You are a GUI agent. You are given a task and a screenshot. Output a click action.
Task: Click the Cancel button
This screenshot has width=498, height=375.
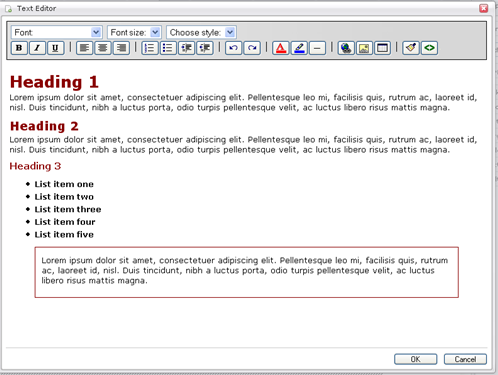[x=465, y=359]
